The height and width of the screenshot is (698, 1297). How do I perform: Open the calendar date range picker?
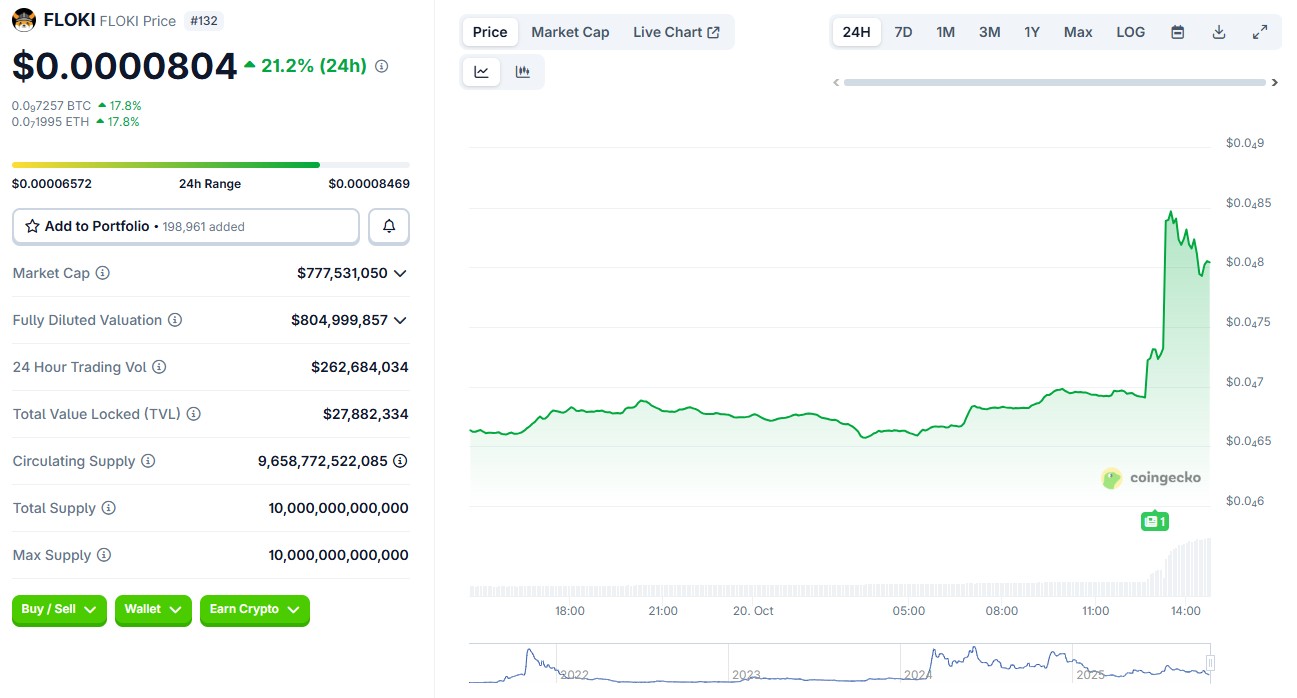(1178, 32)
